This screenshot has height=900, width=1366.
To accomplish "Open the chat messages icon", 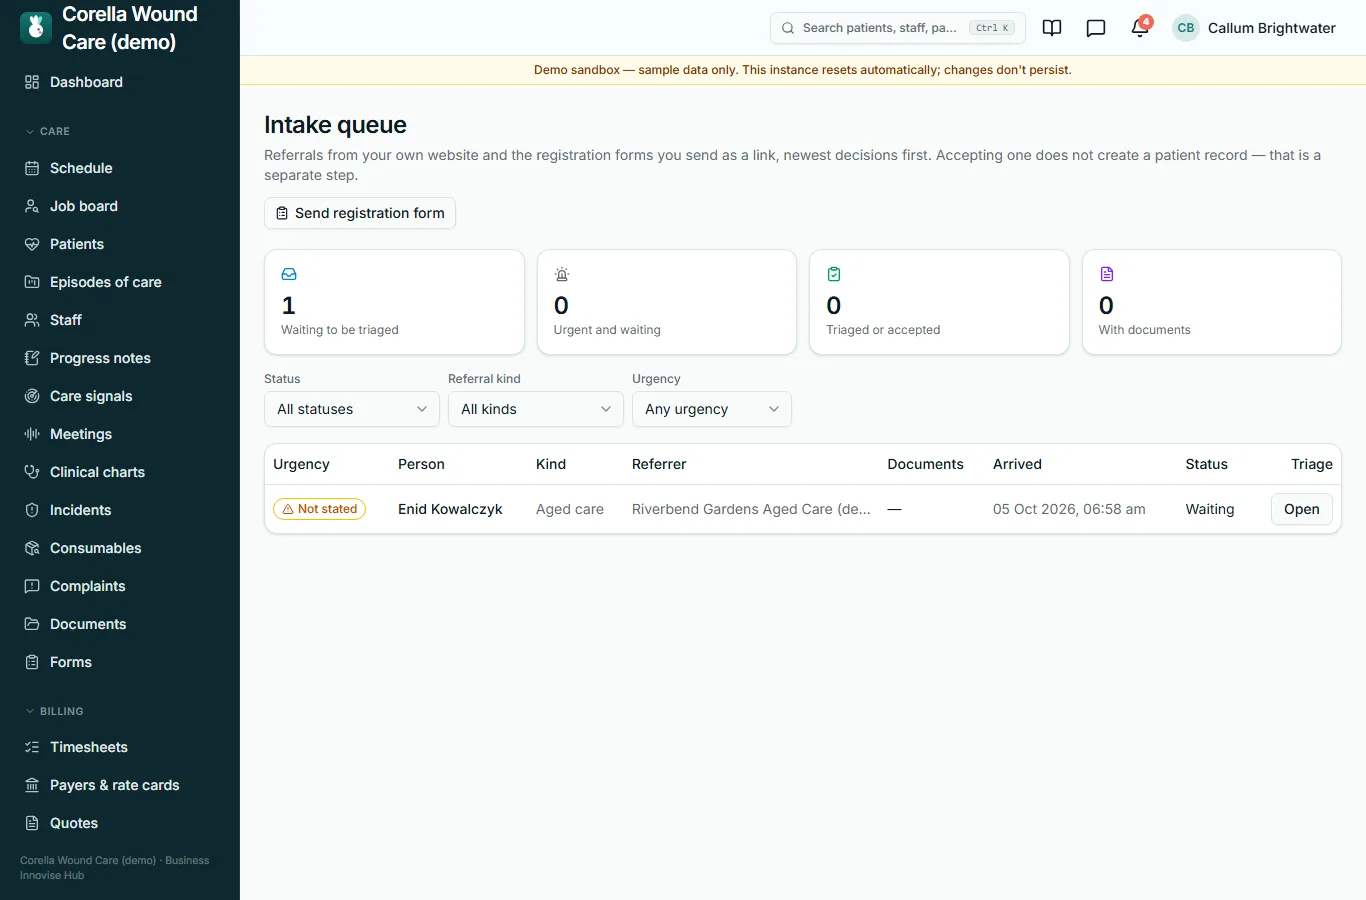I will [1096, 28].
